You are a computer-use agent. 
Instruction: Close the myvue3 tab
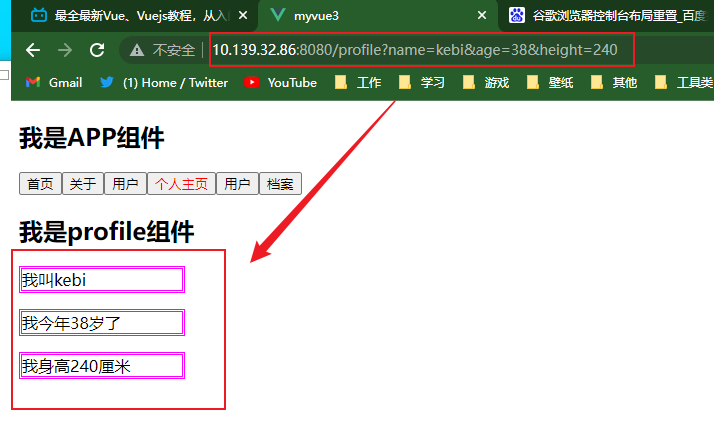tap(482, 16)
